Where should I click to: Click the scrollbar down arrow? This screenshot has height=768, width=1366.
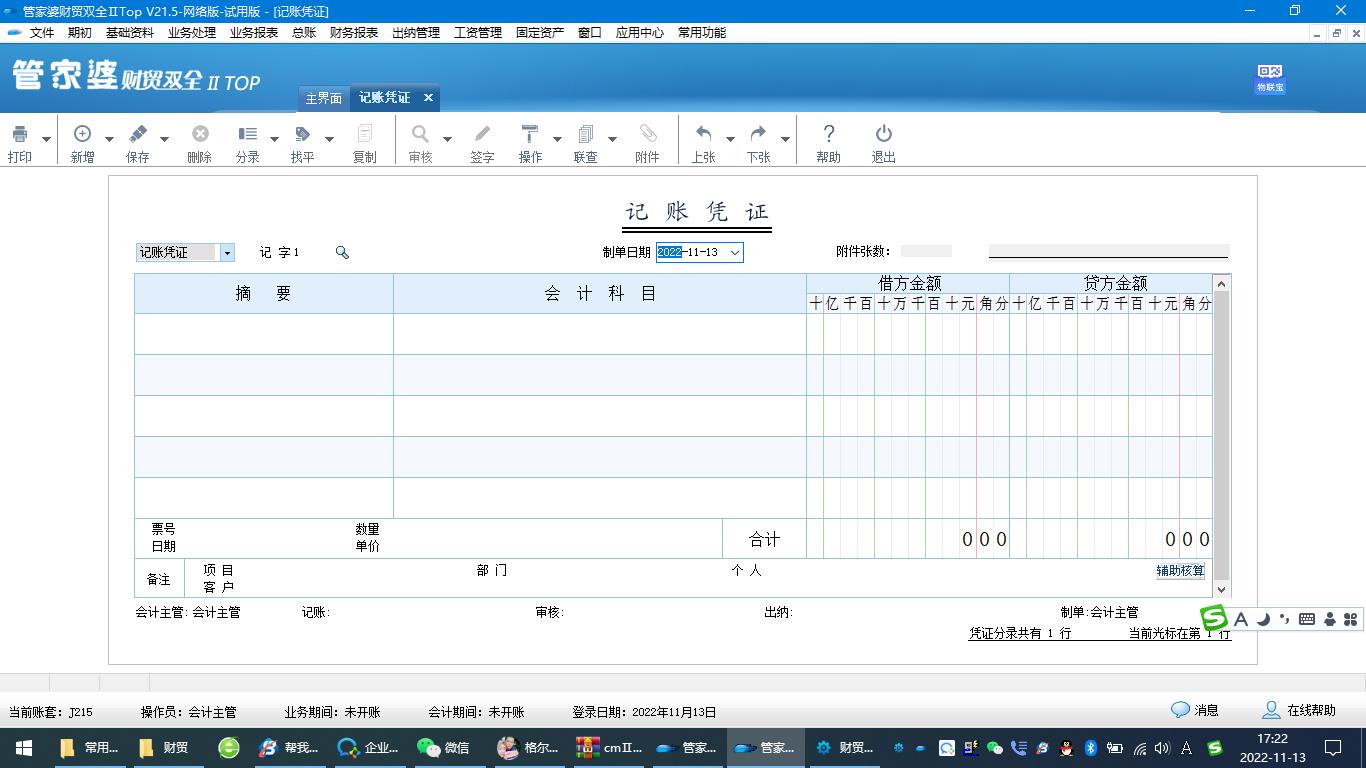pos(1221,590)
